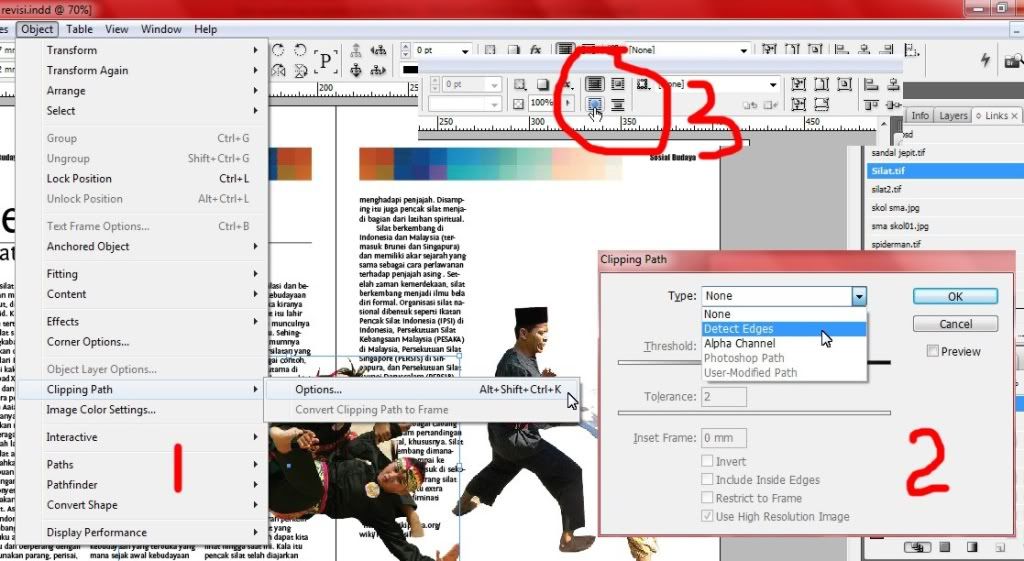Screen dimensions: 1024x561
Task: Click the select previous object icon
Action: coord(378,50)
